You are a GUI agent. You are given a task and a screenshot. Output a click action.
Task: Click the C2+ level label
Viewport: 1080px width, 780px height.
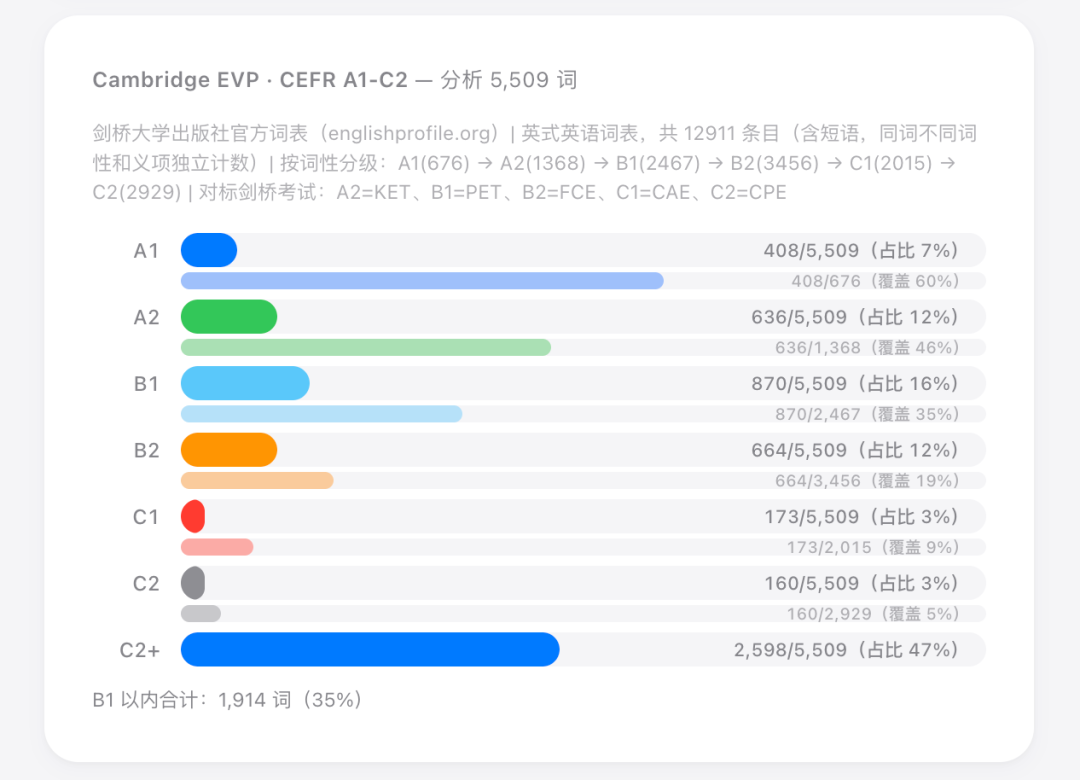(x=139, y=650)
